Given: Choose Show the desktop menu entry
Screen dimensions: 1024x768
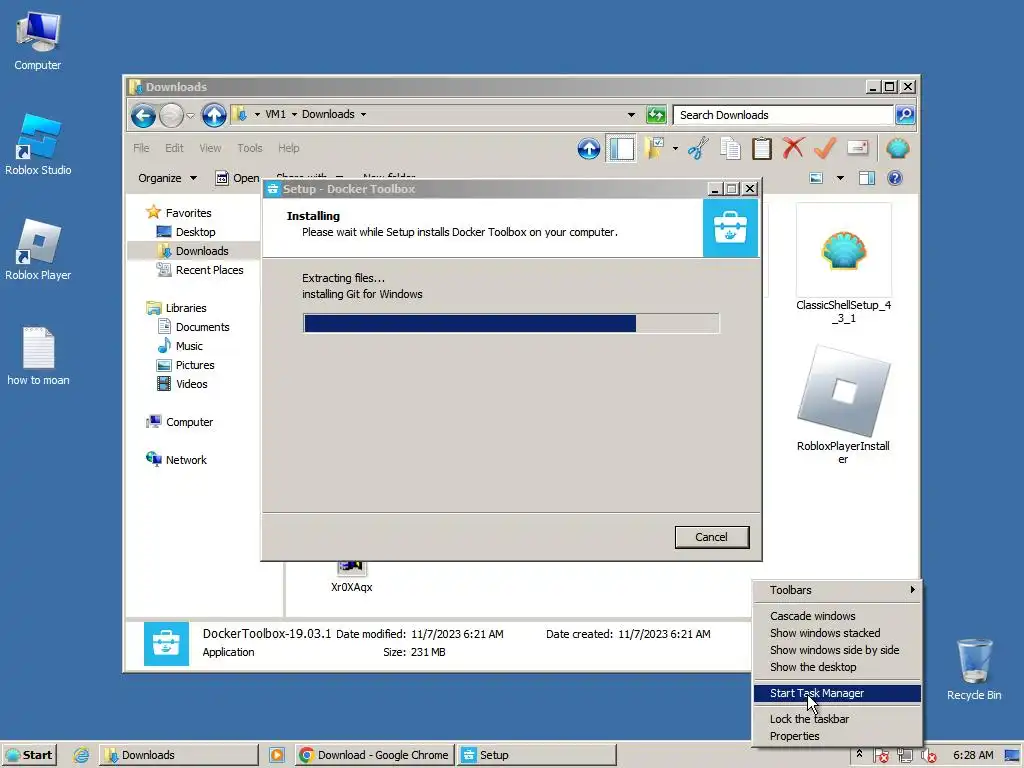Looking at the screenshot, I should point(837,667).
